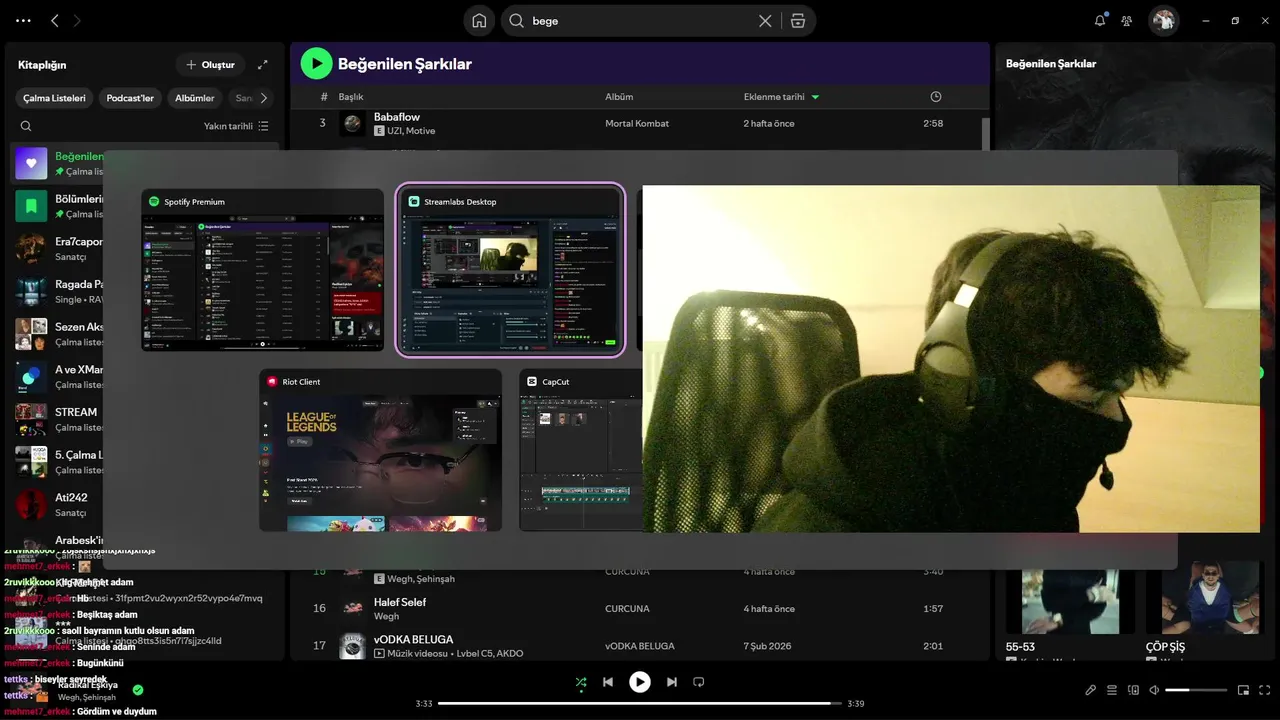
Task: Open the mini player
Action: coord(1244,690)
